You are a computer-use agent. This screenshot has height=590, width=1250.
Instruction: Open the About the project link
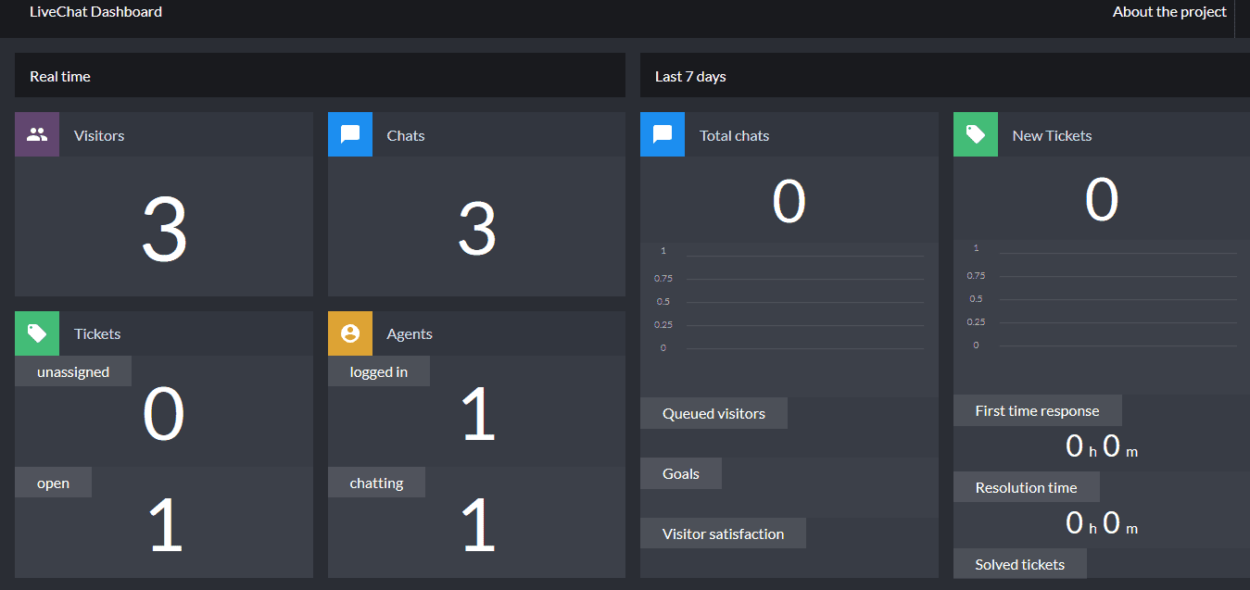[x=1169, y=12]
